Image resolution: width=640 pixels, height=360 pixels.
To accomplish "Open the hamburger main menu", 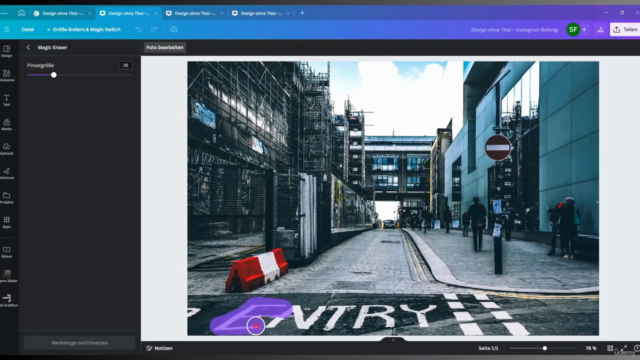I will (7, 29).
